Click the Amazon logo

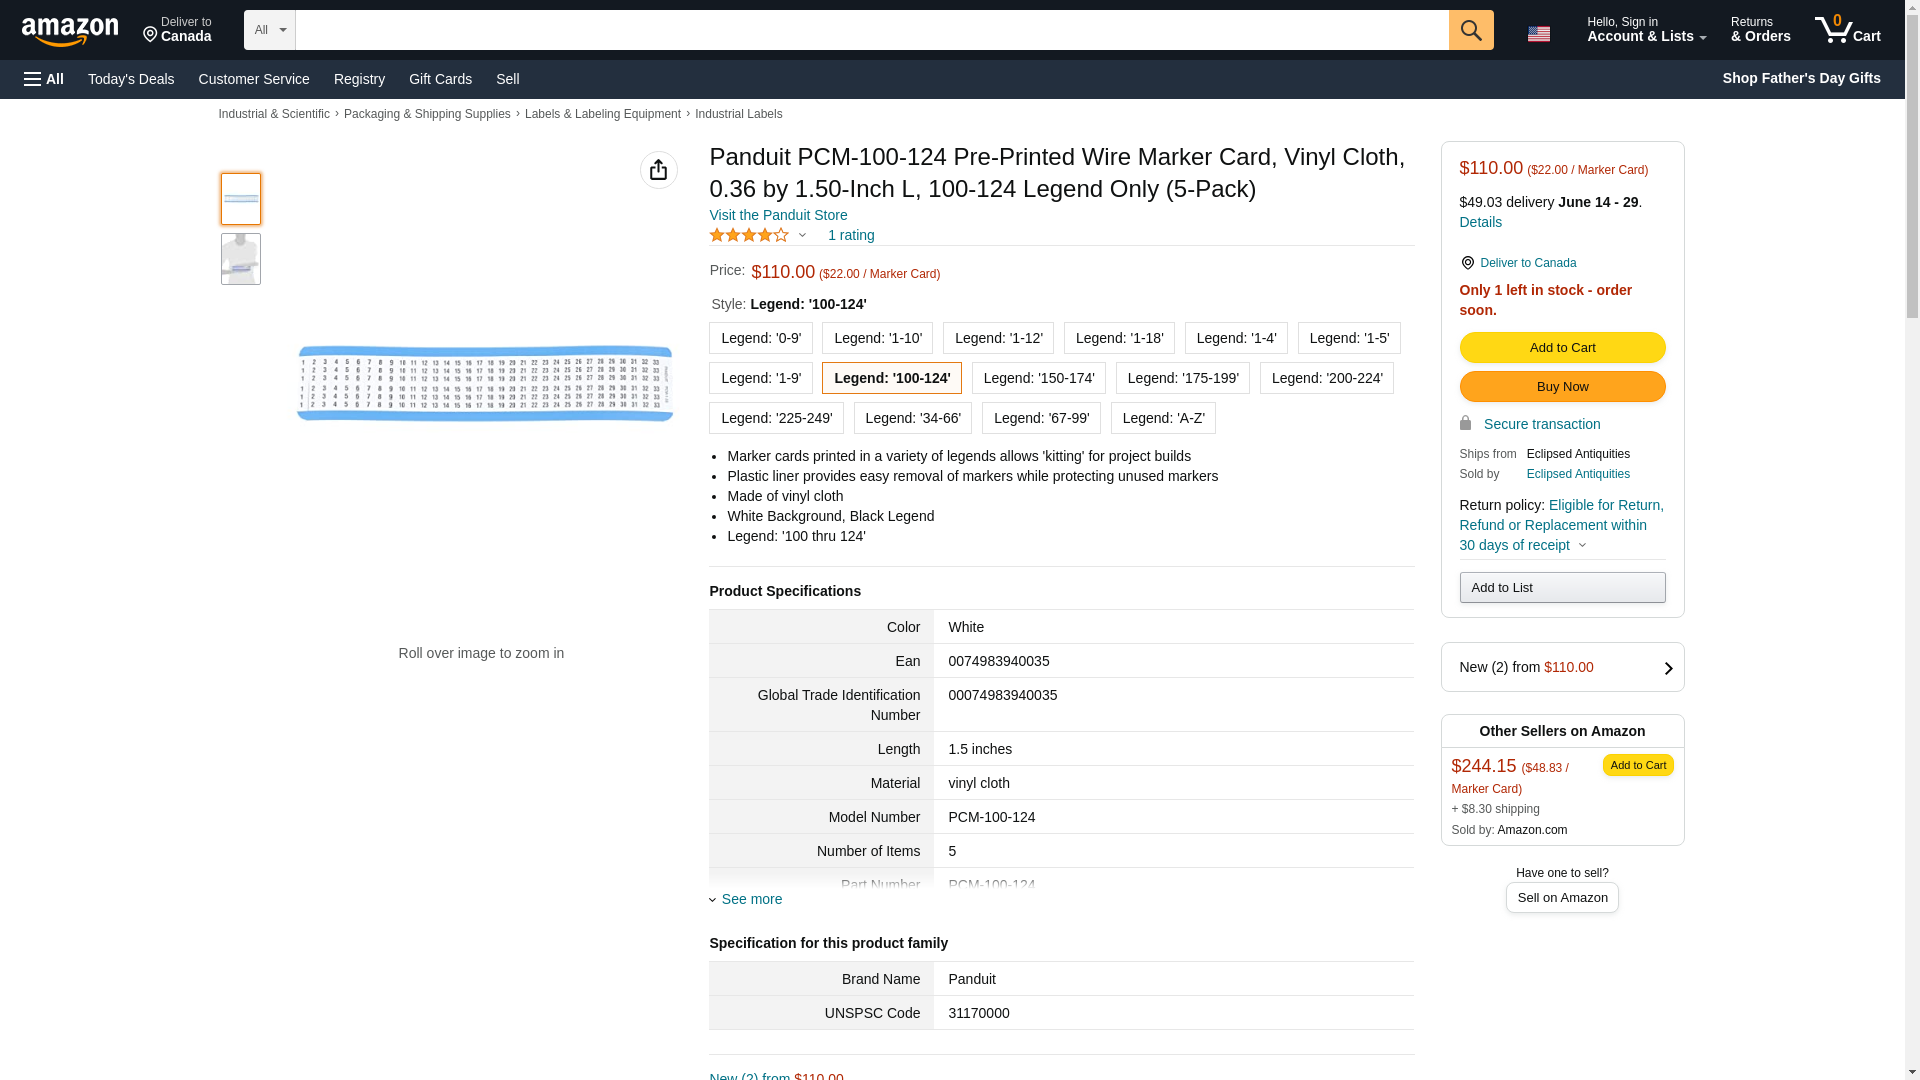pyautogui.click(x=70, y=31)
